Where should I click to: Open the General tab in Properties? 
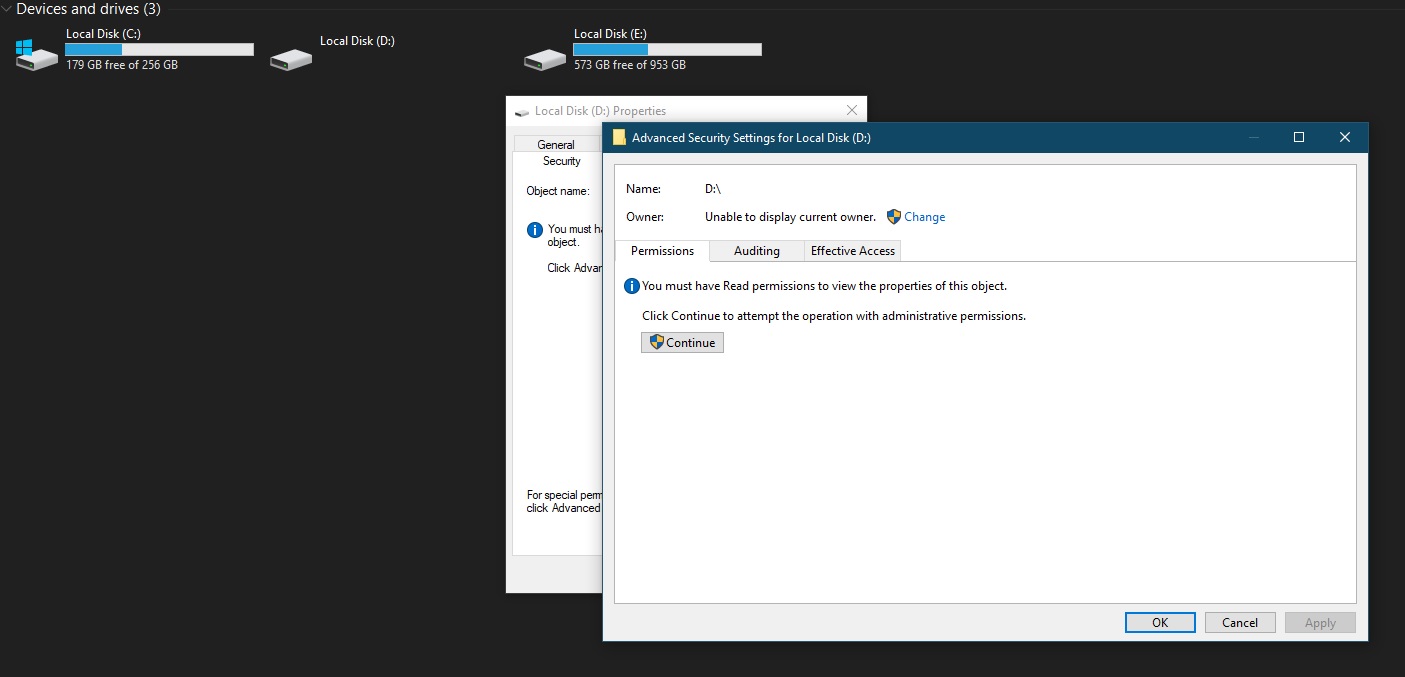(x=556, y=144)
